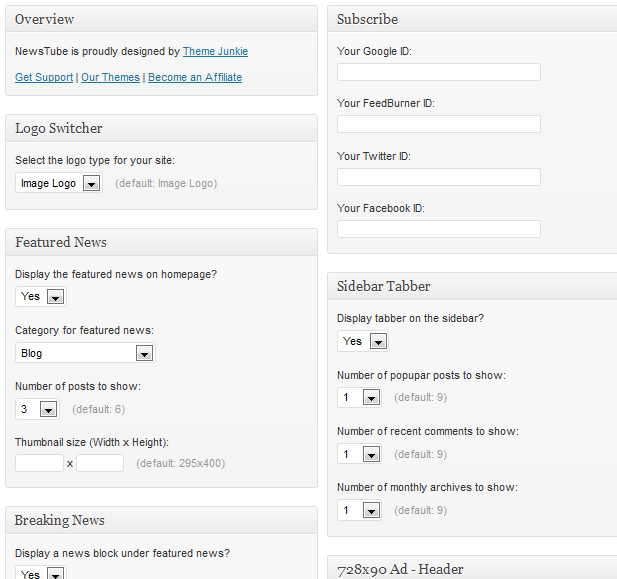617x579 pixels.
Task: Click Become an Affiliate link
Action: point(195,77)
